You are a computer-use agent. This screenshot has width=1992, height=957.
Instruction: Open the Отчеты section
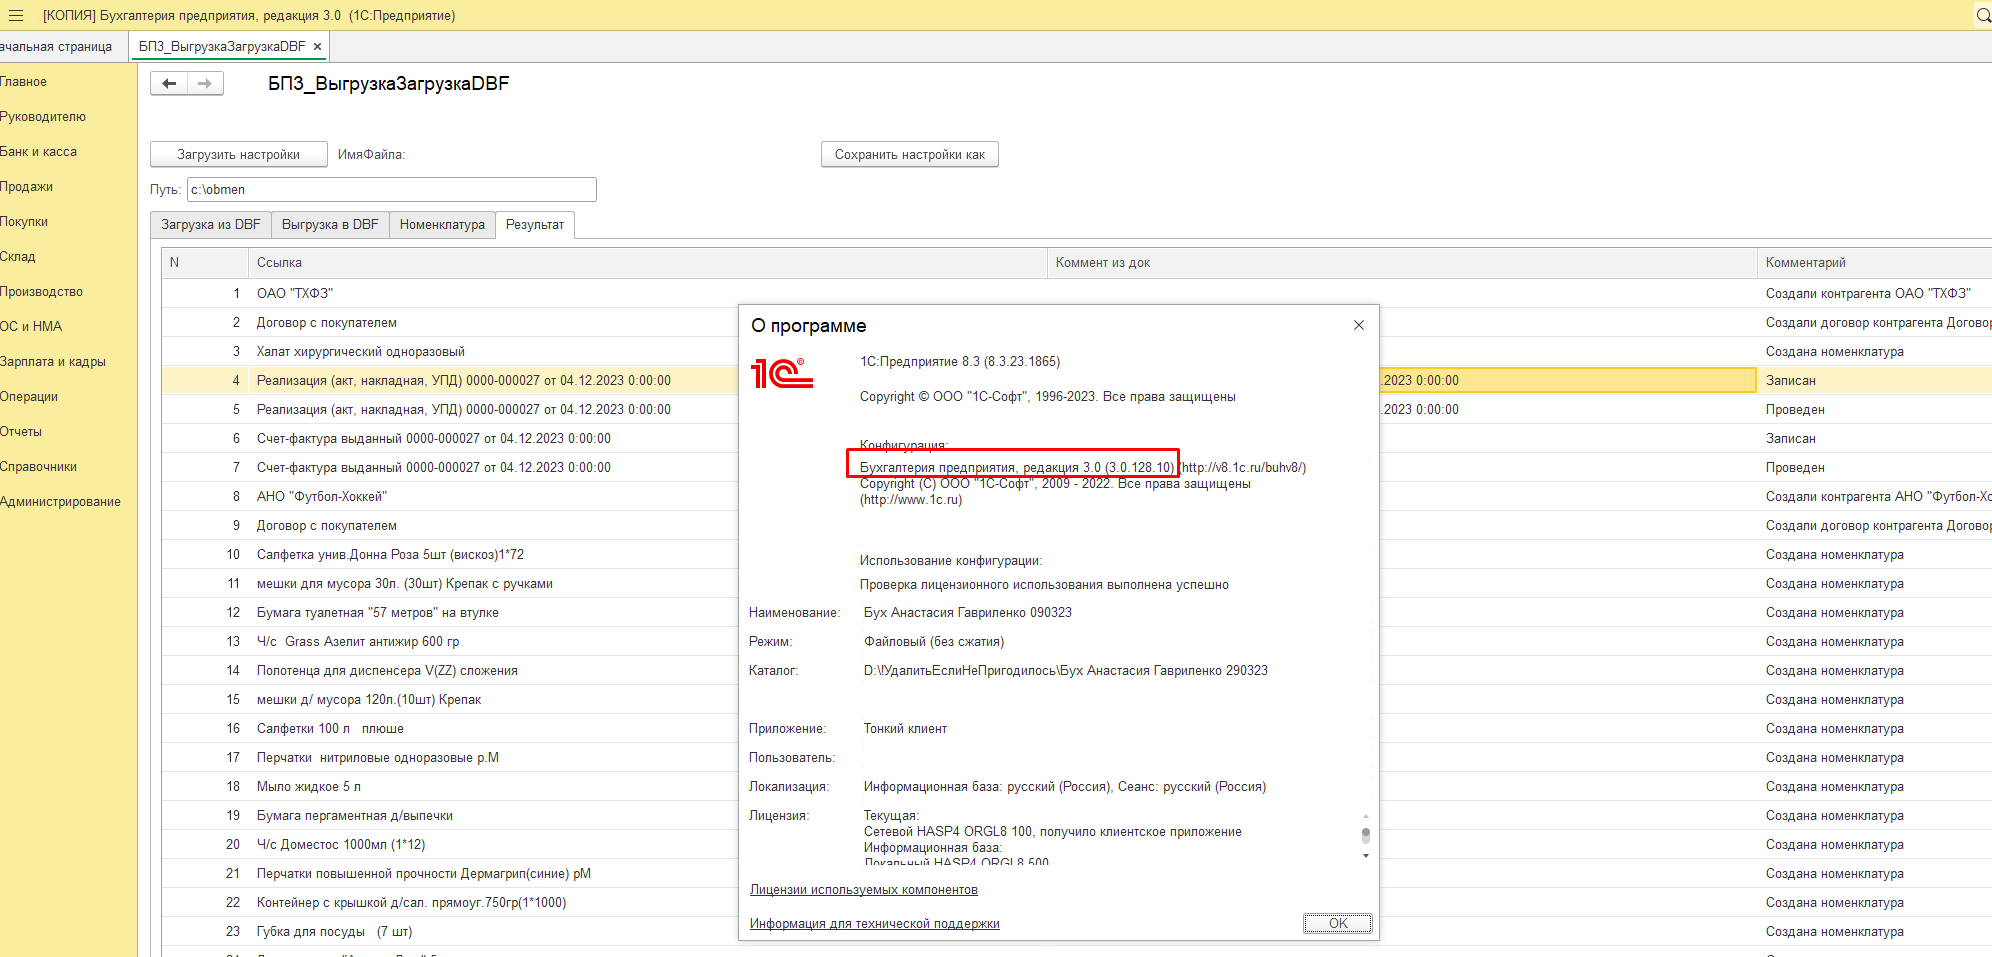pyautogui.click(x=21, y=432)
